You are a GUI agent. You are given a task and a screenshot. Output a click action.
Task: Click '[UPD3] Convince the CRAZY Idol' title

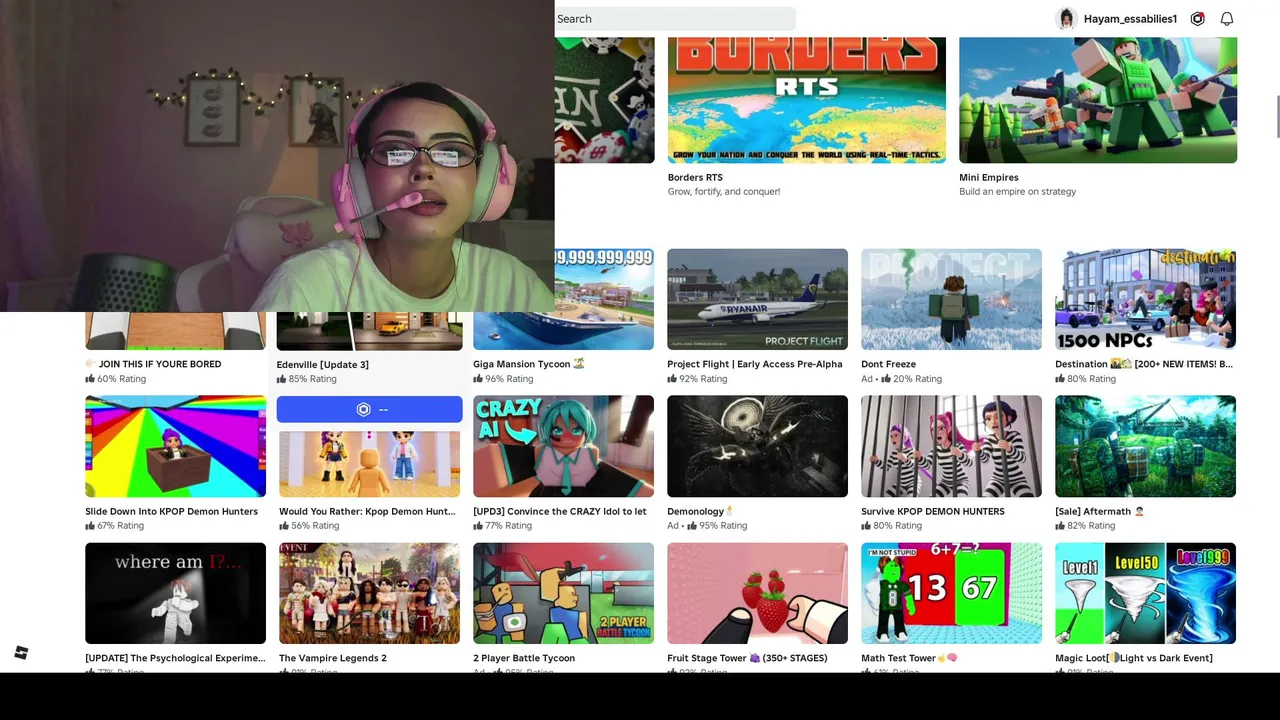pos(560,511)
